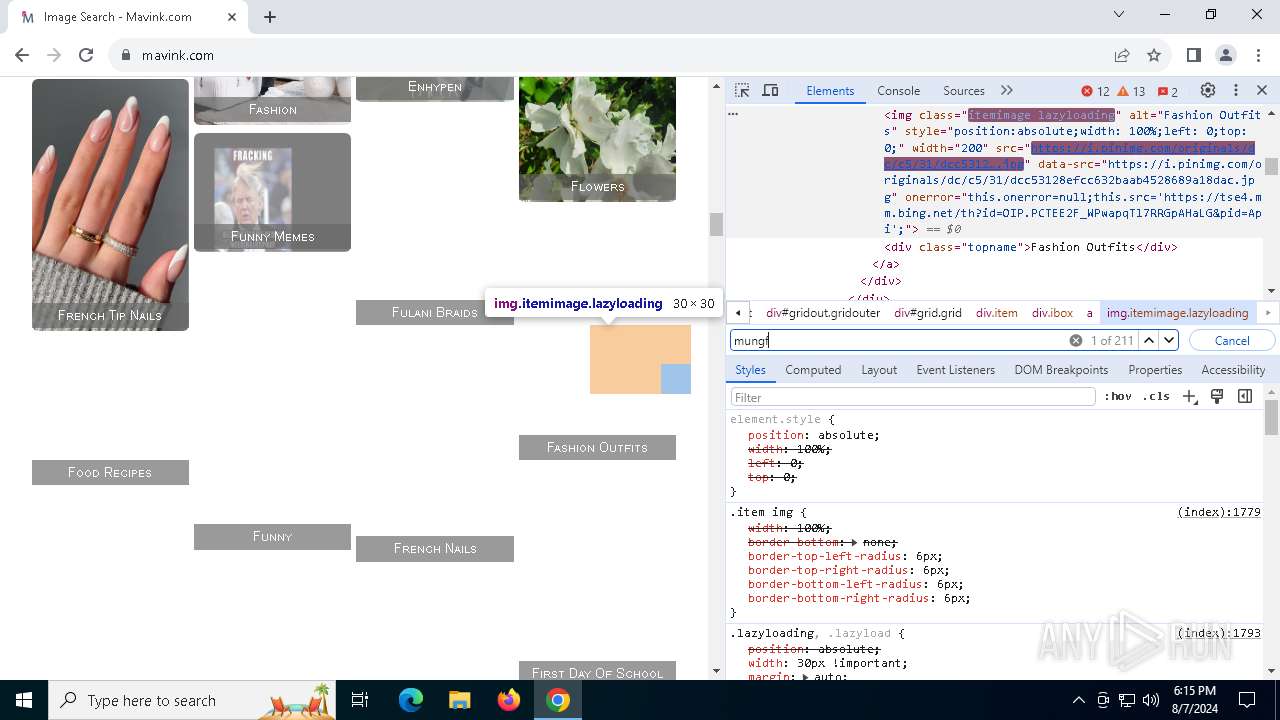The image size is (1280, 720).
Task: Open a new browser tab
Action: [270, 17]
